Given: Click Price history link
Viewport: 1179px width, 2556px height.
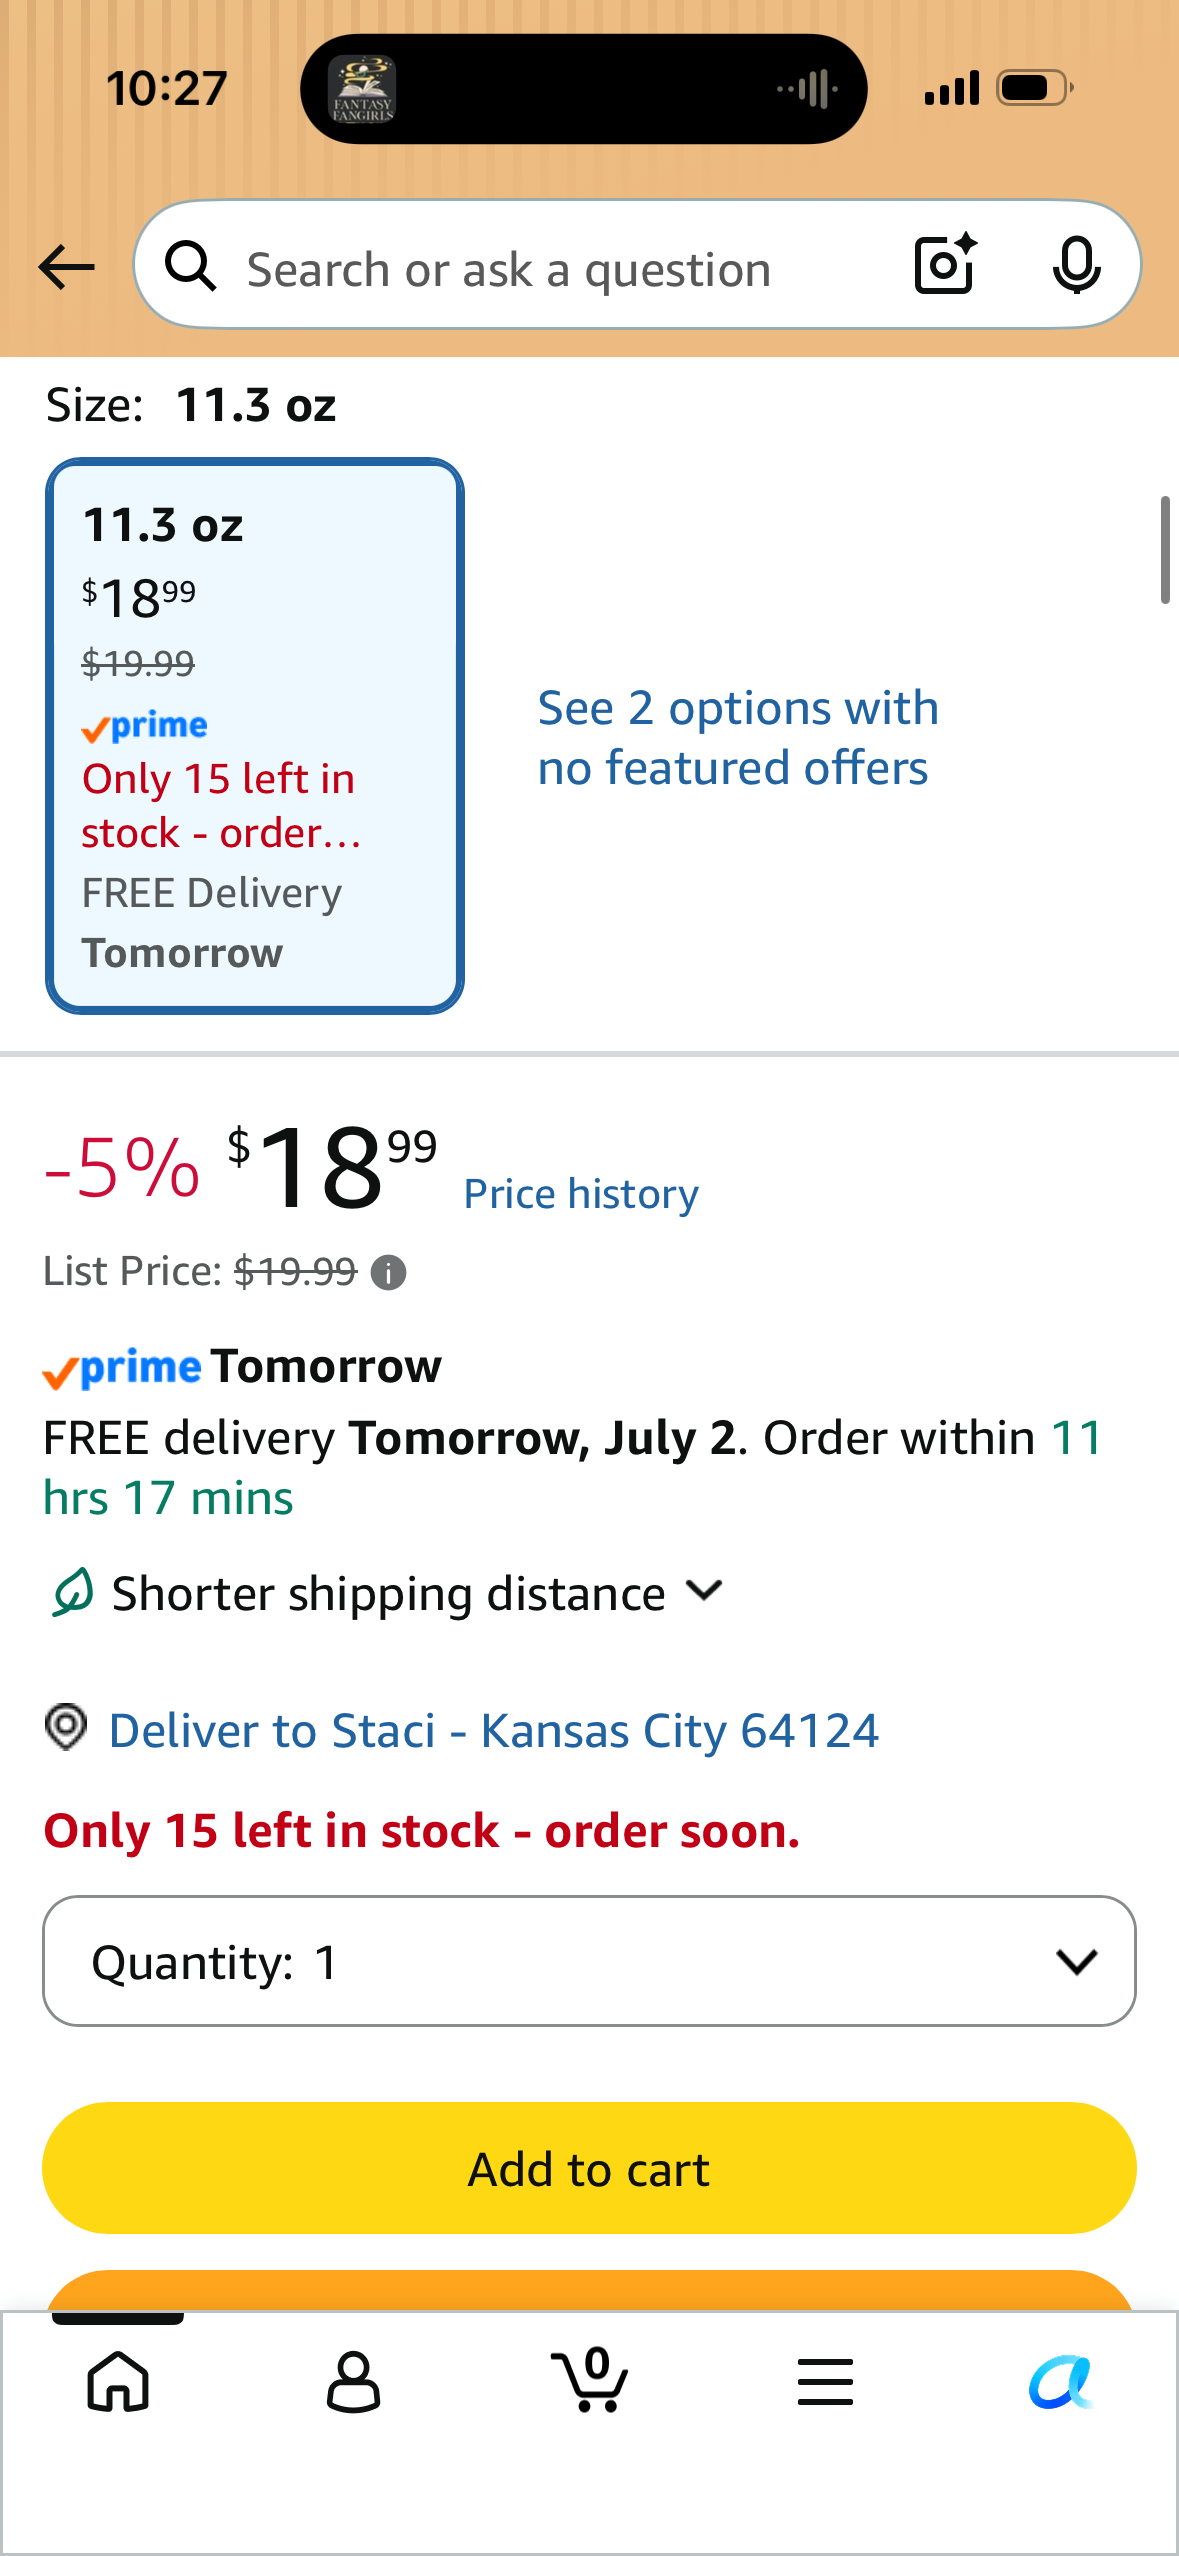Looking at the screenshot, I should pyautogui.click(x=581, y=1193).
